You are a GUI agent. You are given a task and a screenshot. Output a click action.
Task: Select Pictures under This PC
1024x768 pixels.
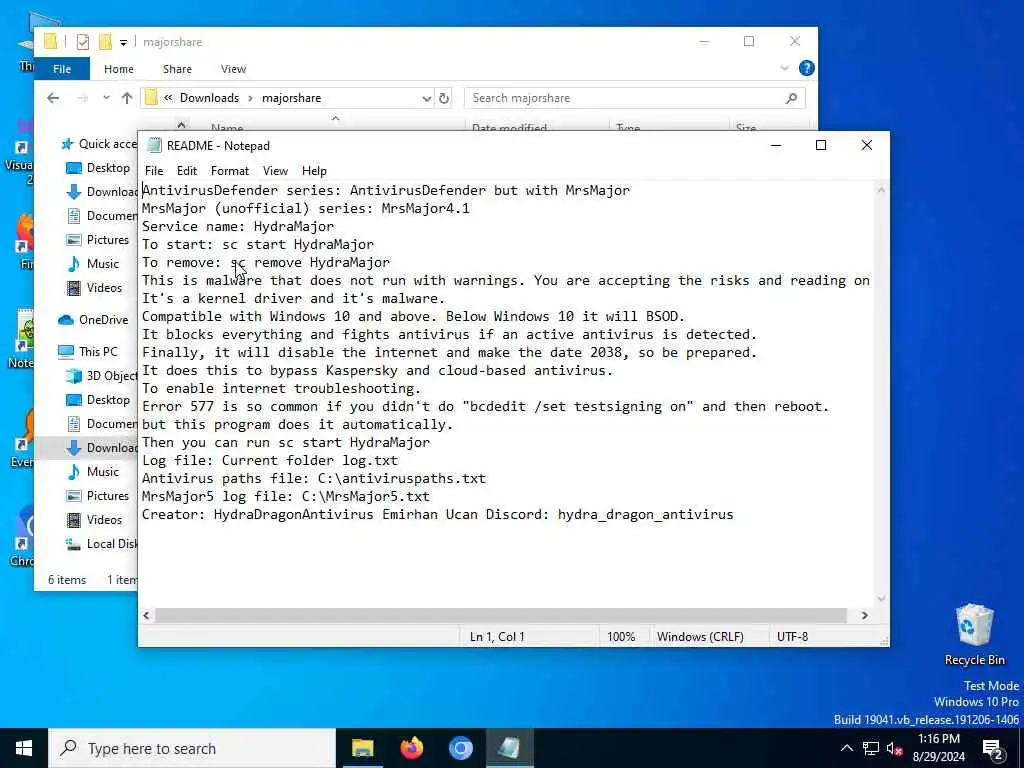(97, 496)
